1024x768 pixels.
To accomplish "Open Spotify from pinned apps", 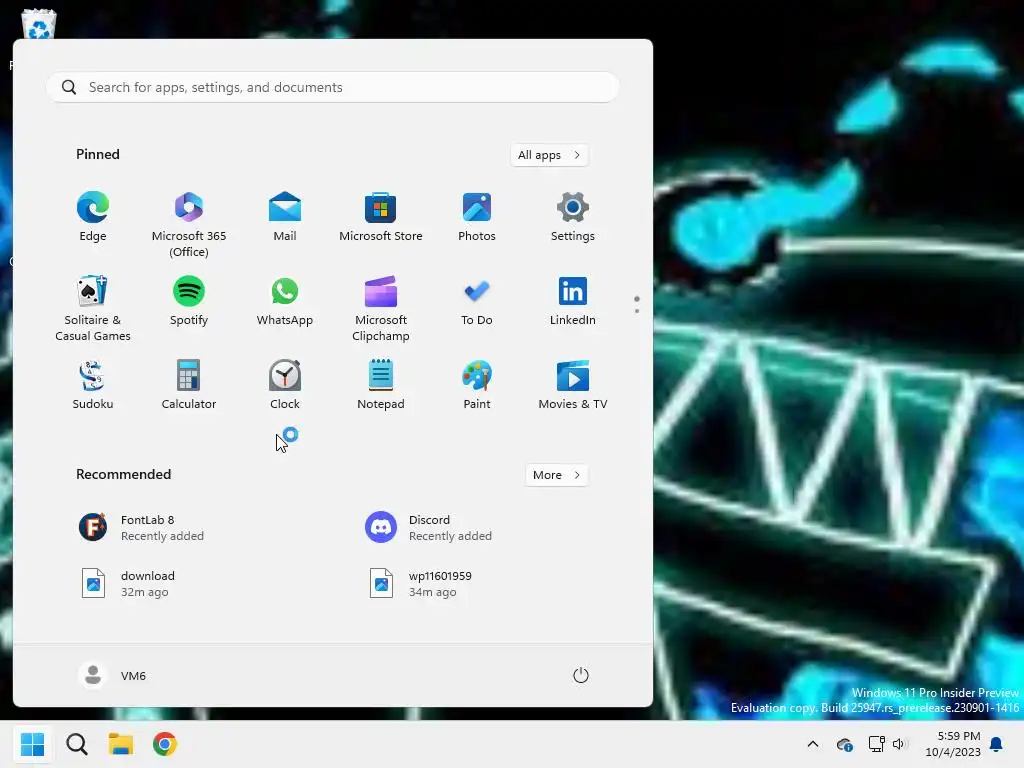I will [x=189, y=302].
